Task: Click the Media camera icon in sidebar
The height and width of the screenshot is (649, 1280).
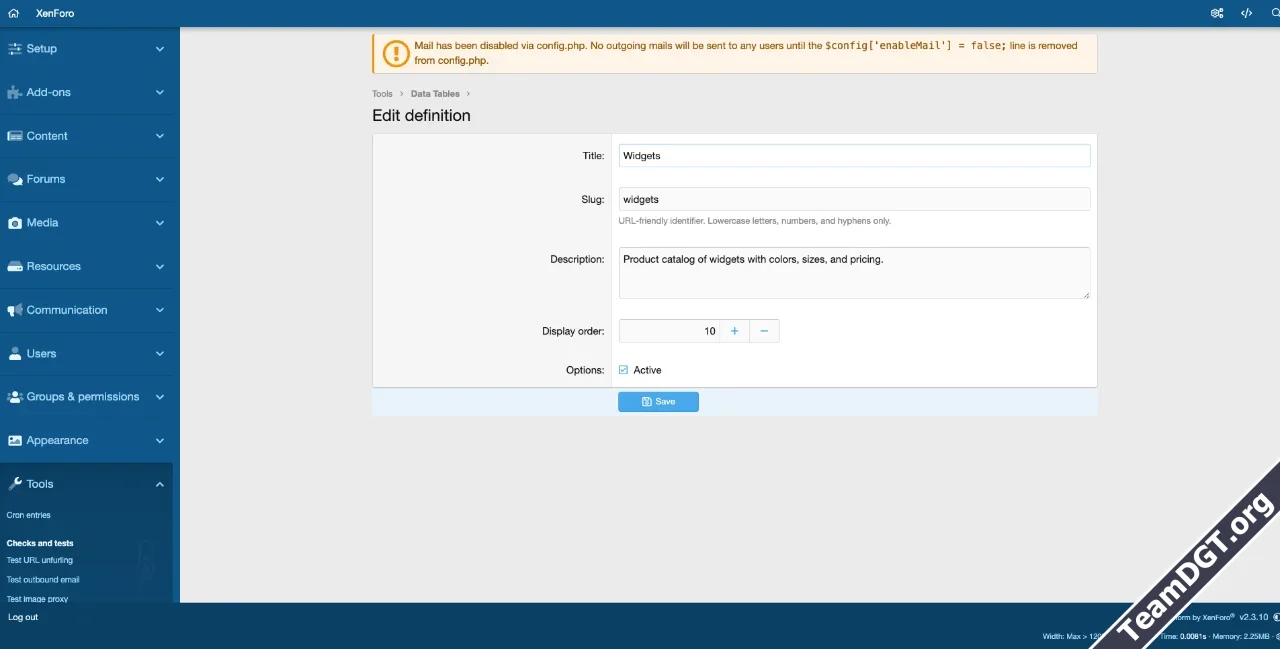Action: [15, 223]
